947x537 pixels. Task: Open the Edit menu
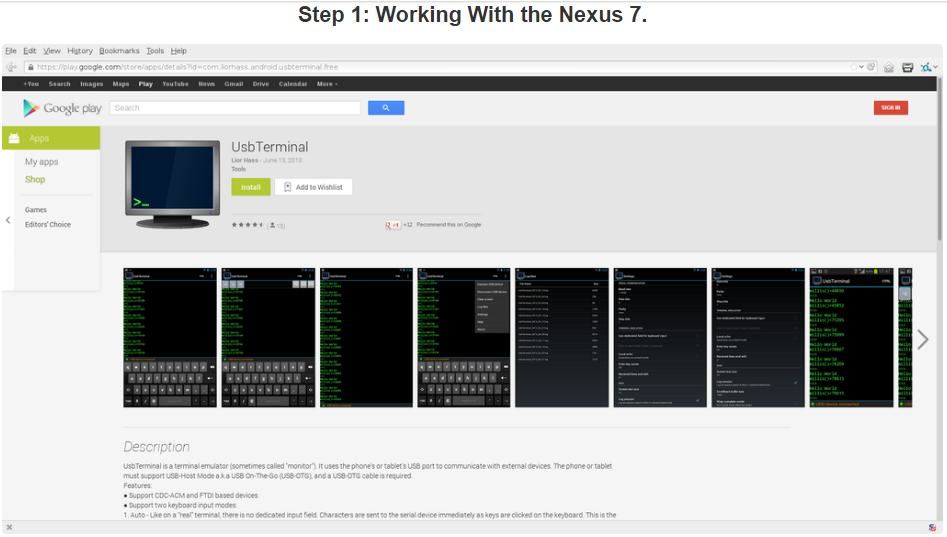(x=30, y=51)
